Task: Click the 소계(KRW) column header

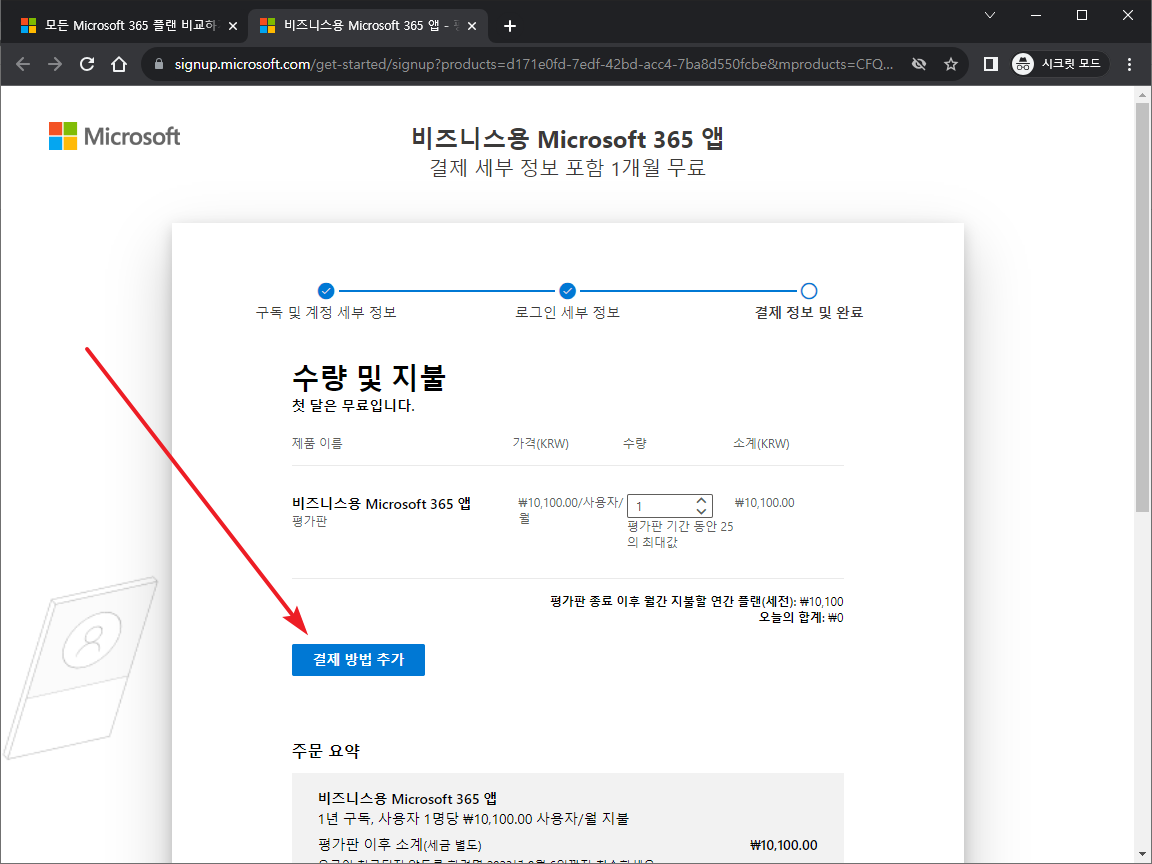Action: click(x=761, y=443)
